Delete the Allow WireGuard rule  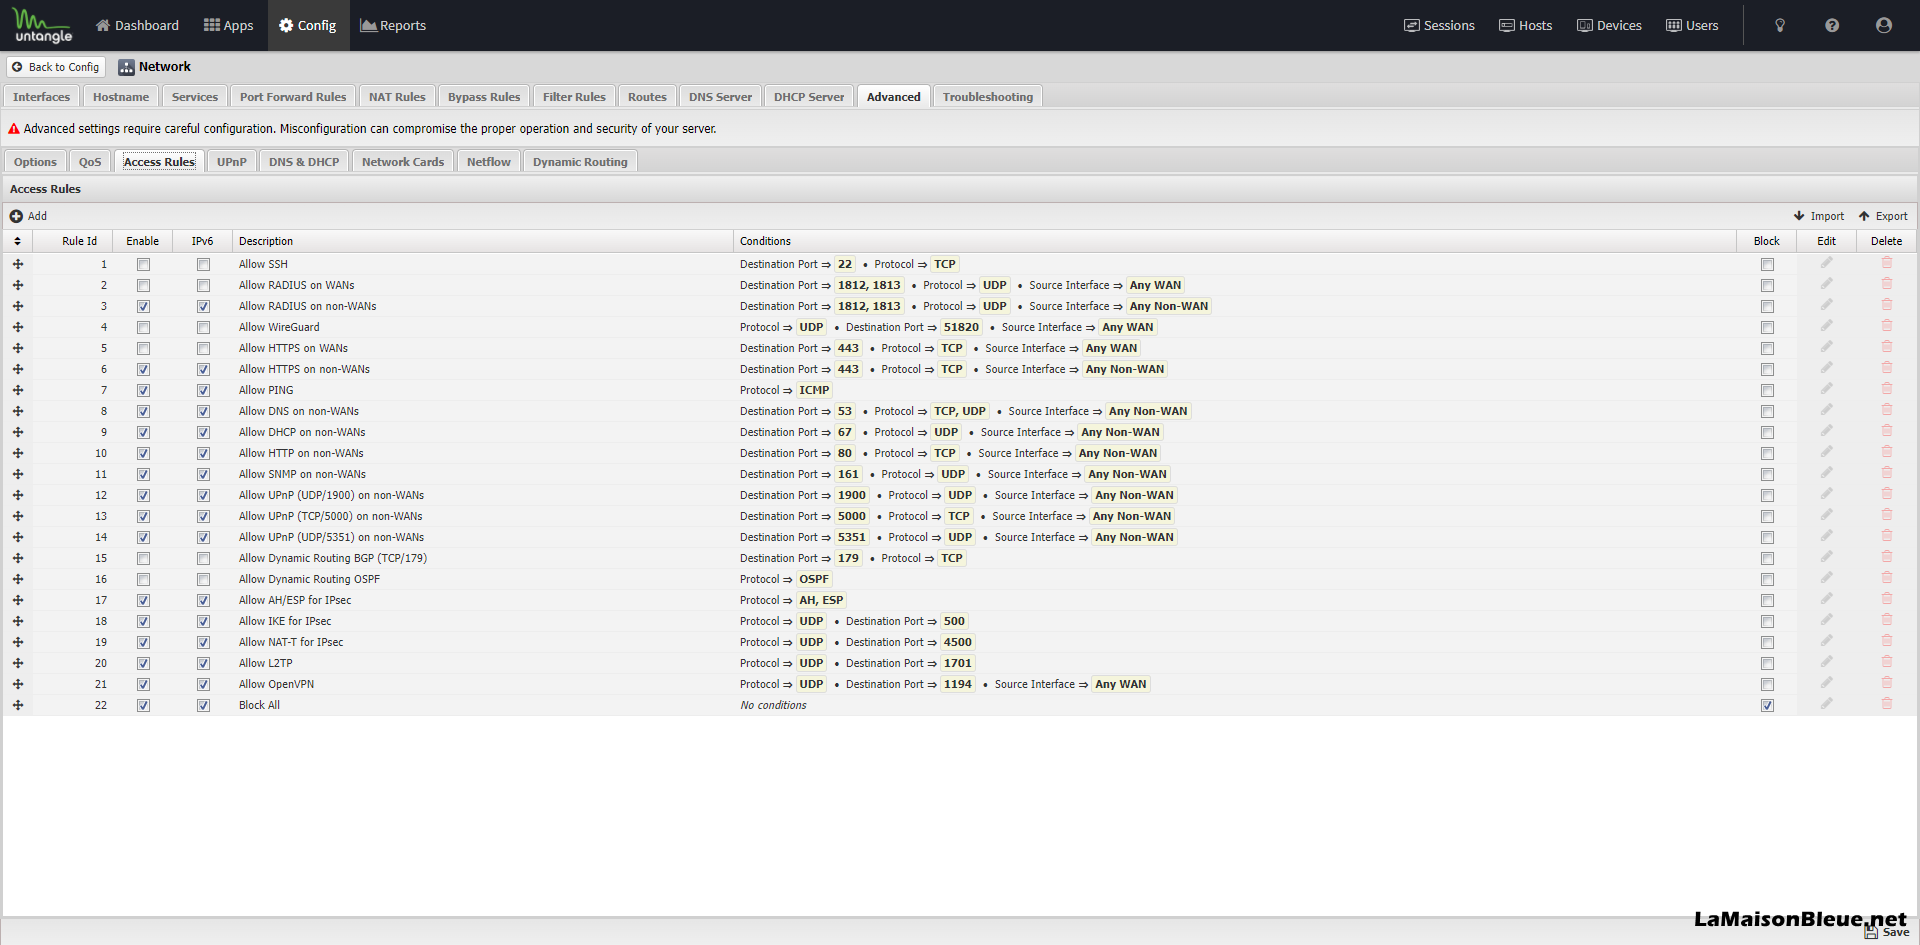1886,326
